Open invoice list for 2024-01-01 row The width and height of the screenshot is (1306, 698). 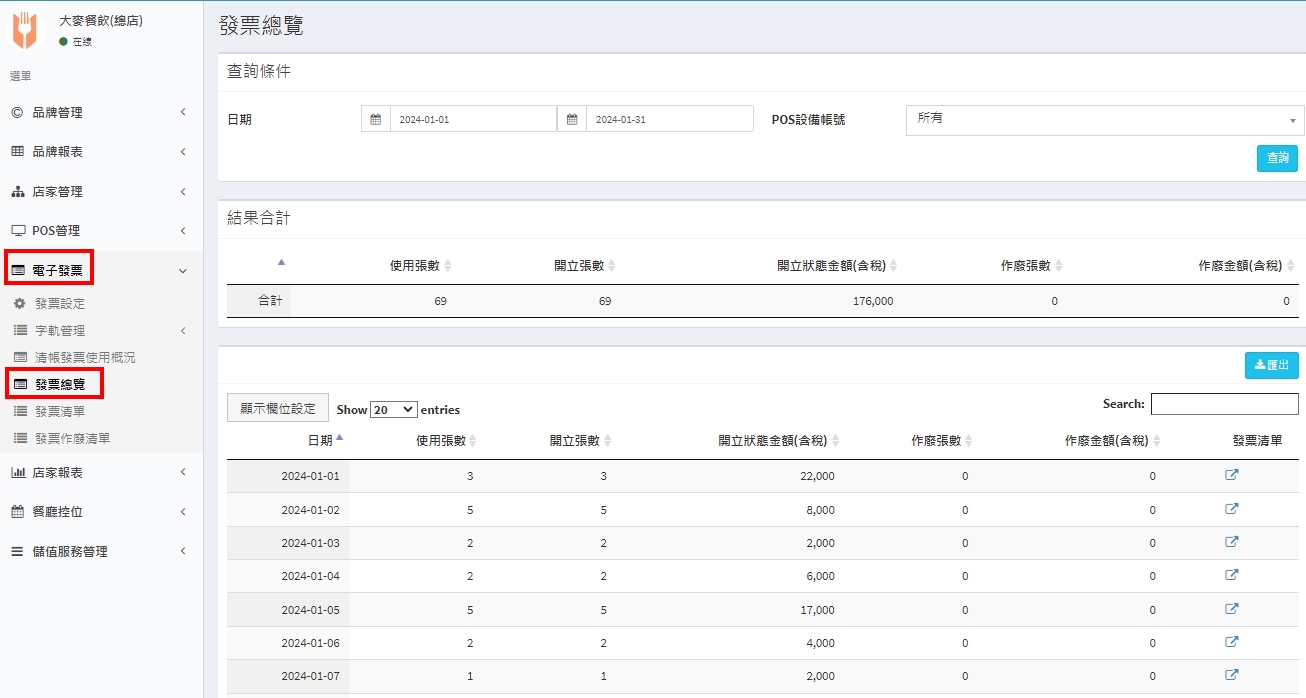[1232, 476]
